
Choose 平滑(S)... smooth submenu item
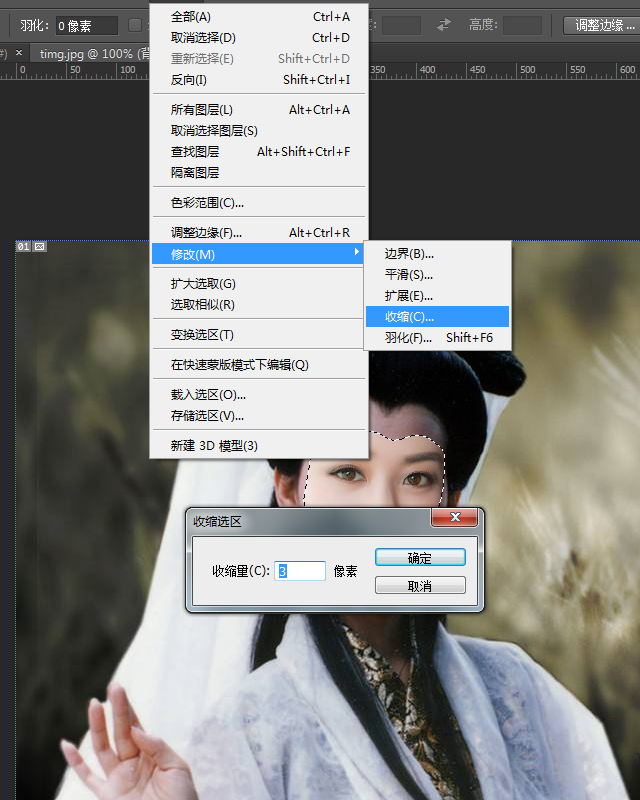437,274
